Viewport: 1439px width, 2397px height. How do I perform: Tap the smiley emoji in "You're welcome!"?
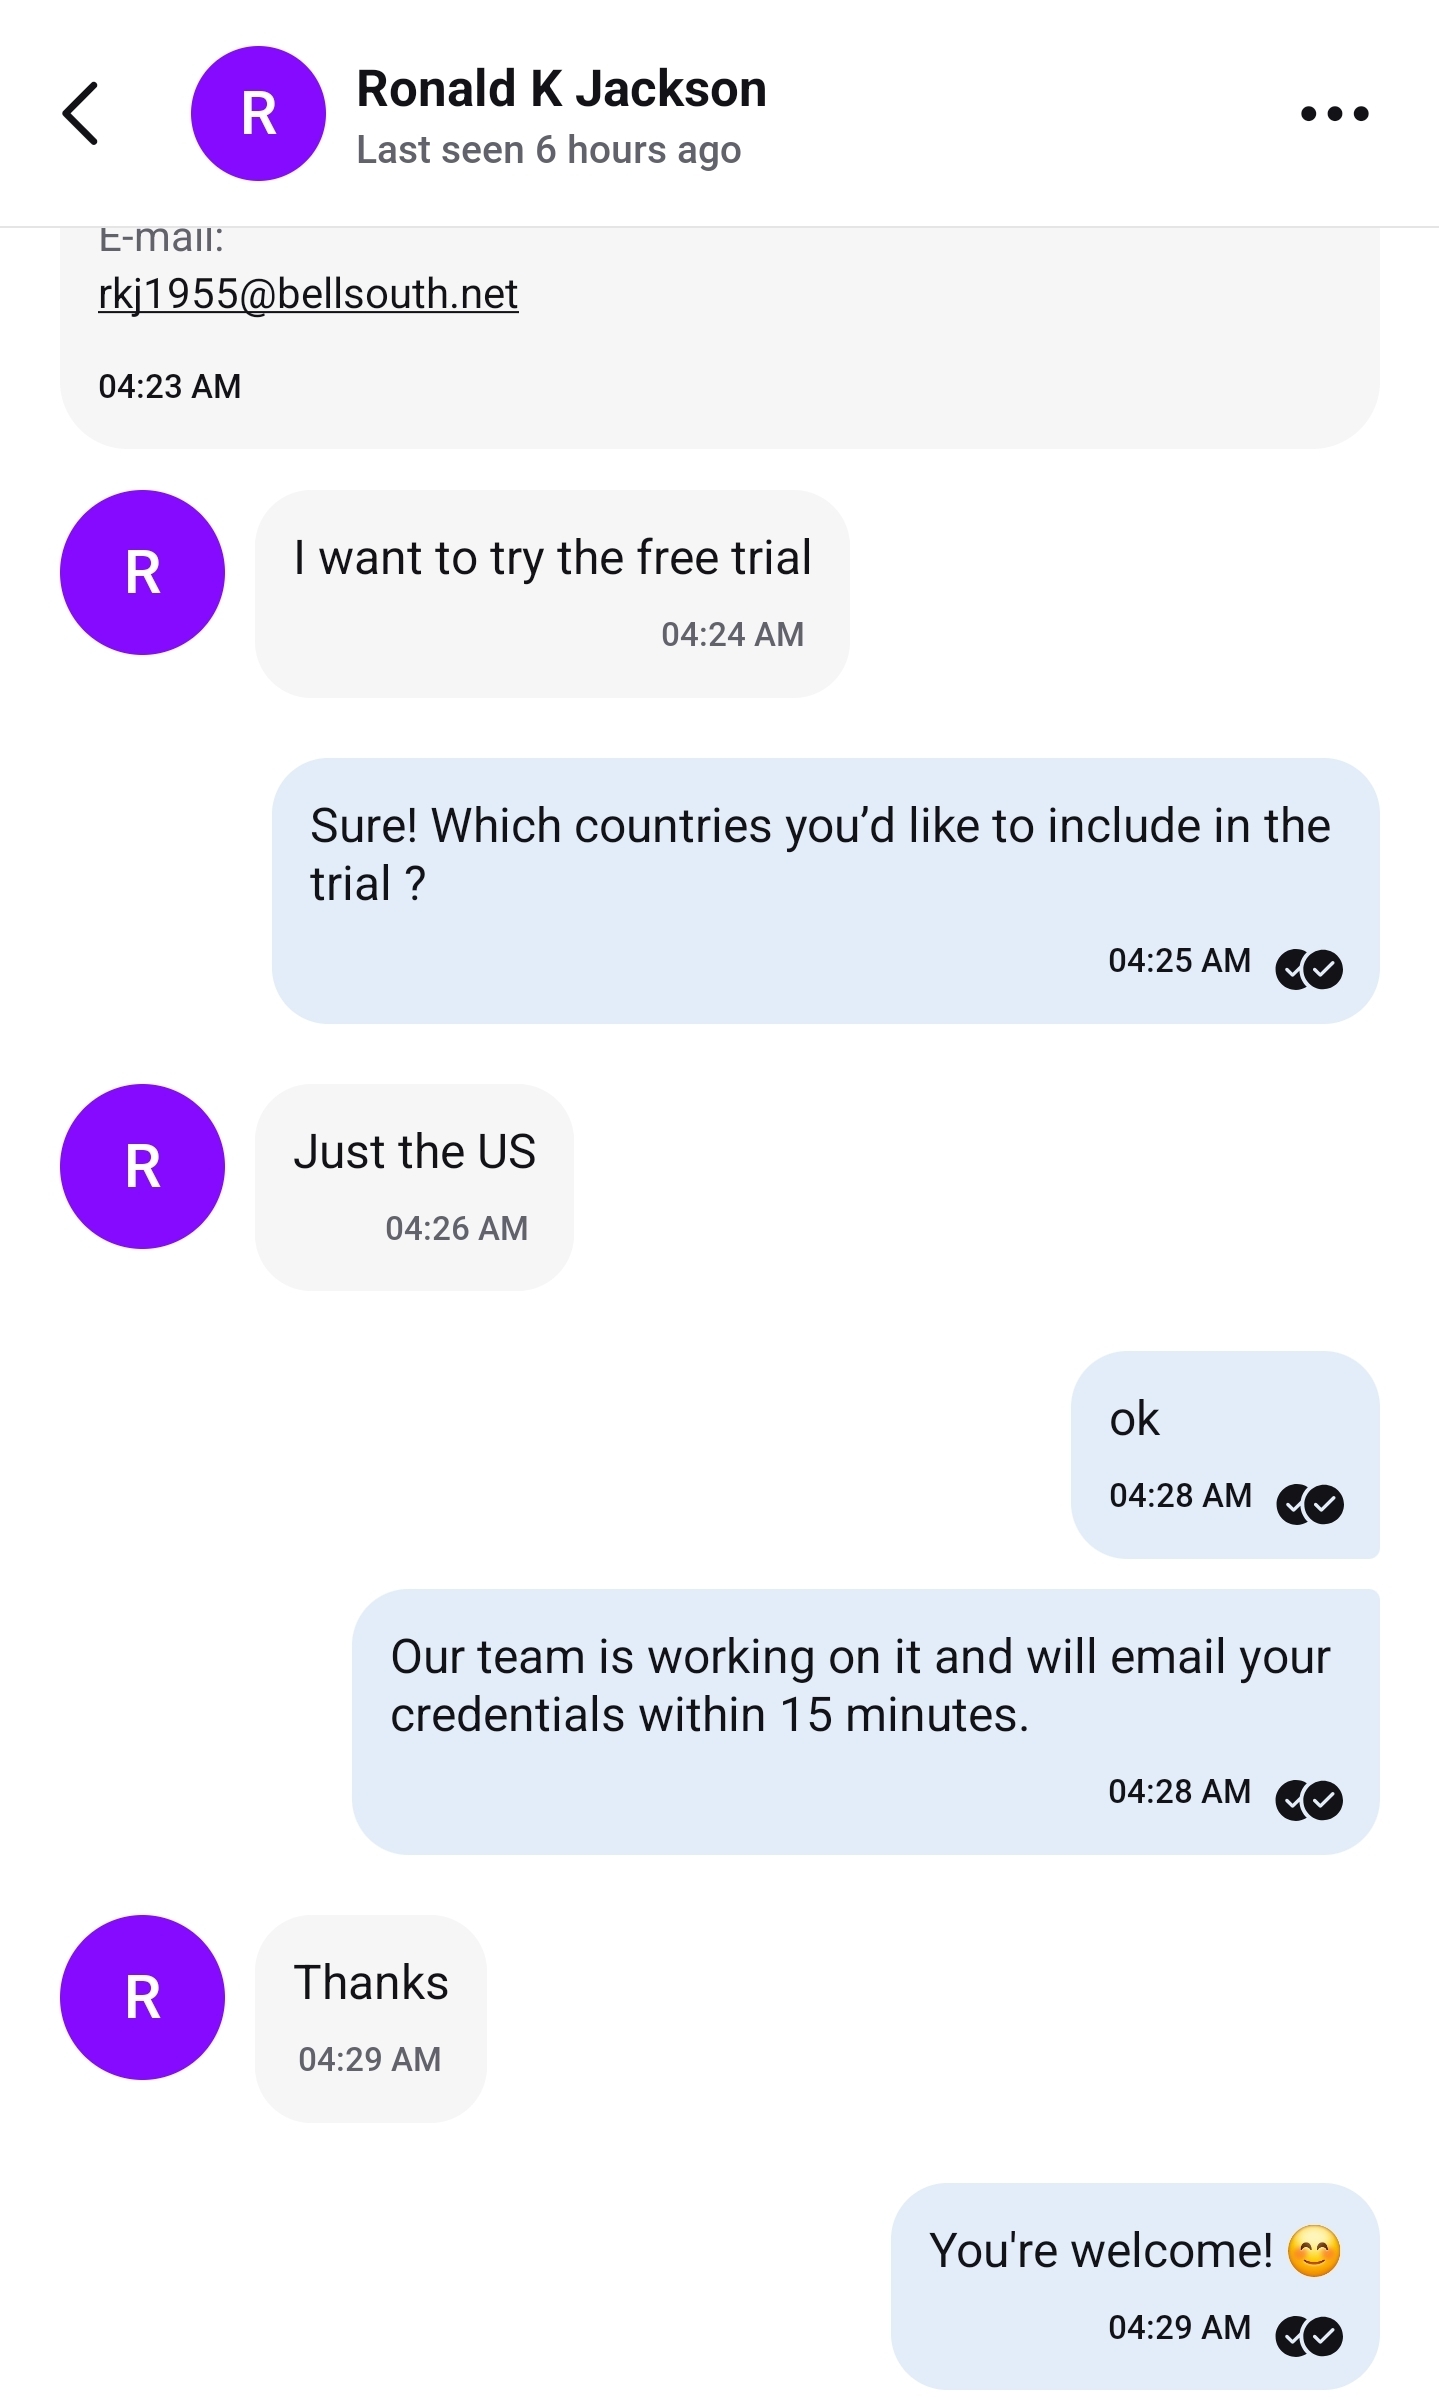coord(1314,2251)
